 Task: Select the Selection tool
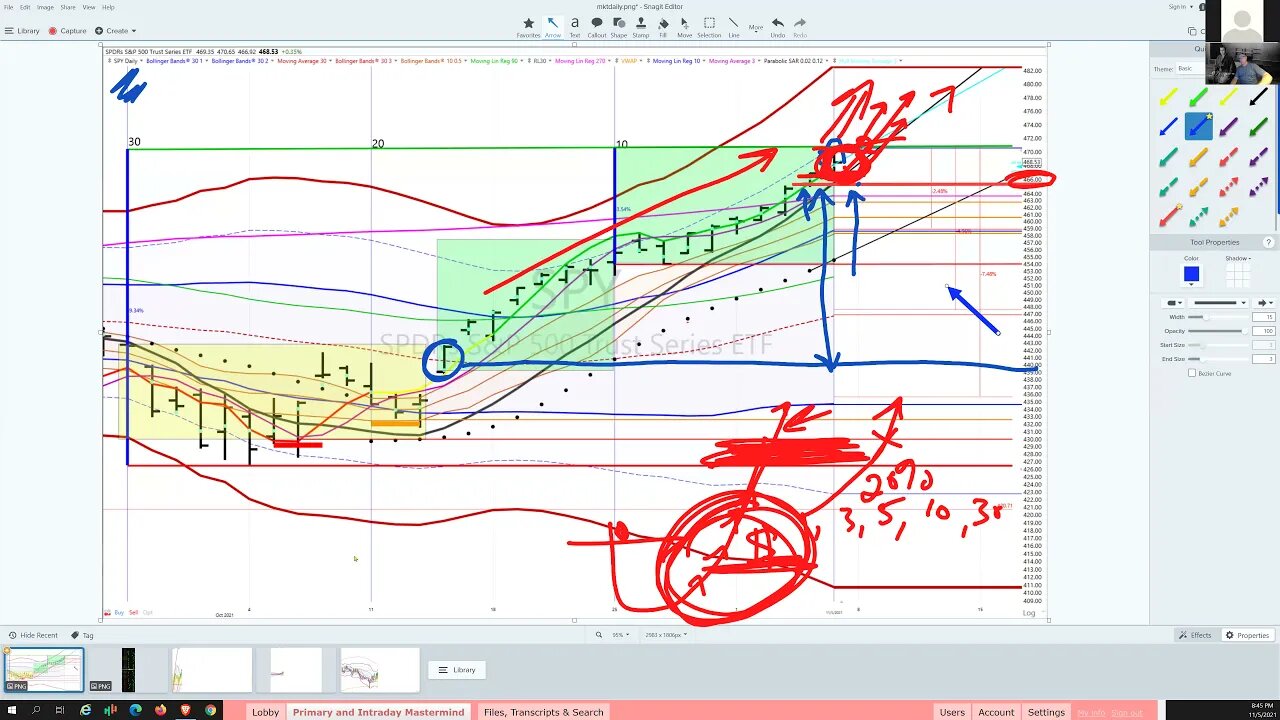[x=709, y=26]
